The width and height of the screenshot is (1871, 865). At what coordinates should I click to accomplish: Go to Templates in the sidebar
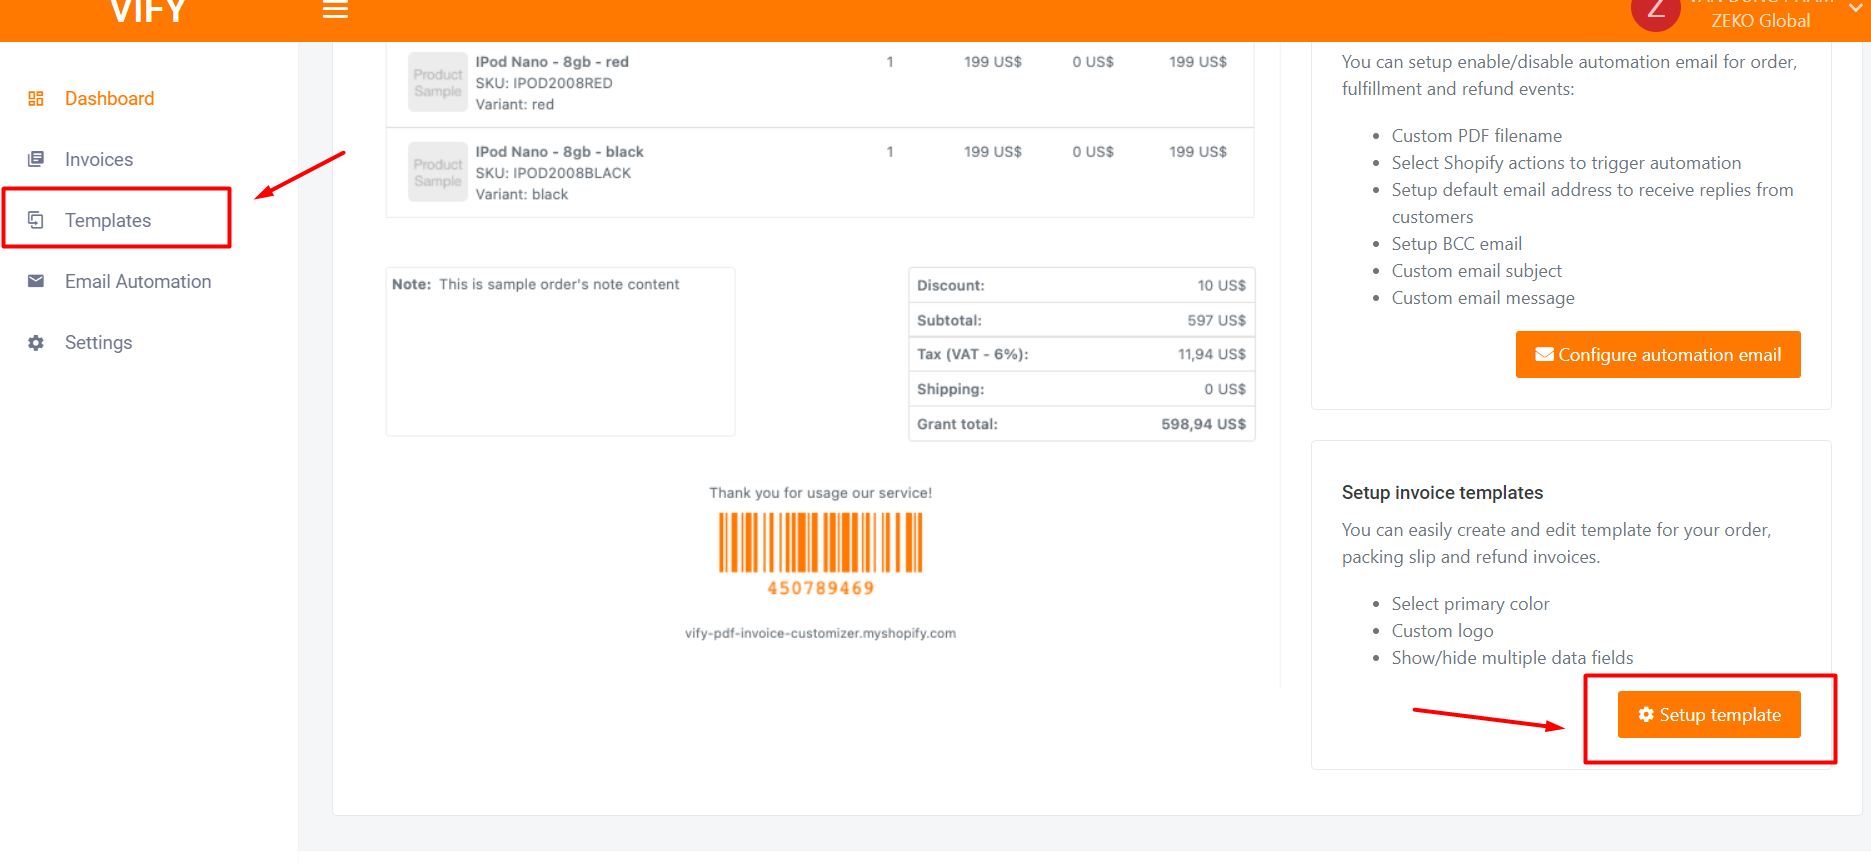pos(108,221)
